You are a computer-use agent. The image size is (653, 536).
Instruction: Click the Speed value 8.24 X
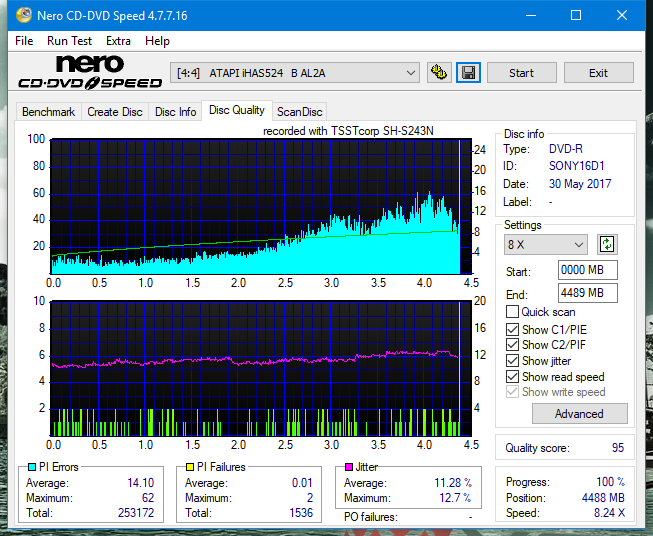(609, 512)
